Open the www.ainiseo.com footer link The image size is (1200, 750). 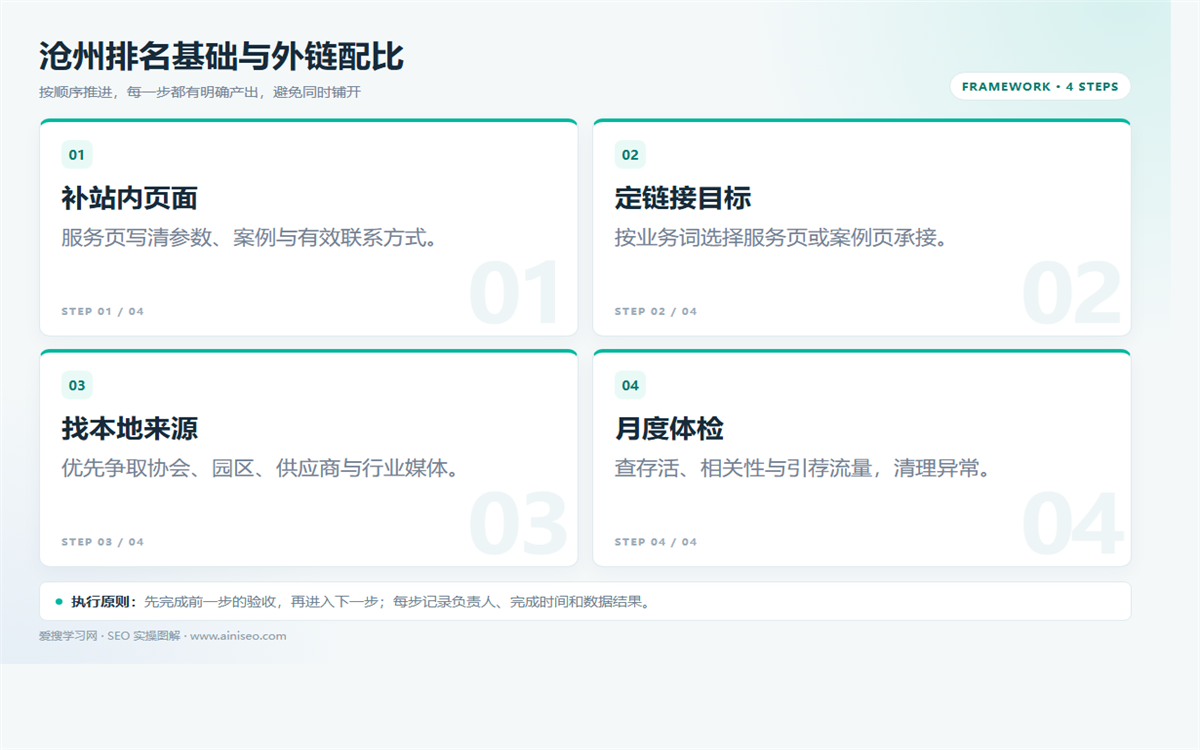[x=238, y=636]
